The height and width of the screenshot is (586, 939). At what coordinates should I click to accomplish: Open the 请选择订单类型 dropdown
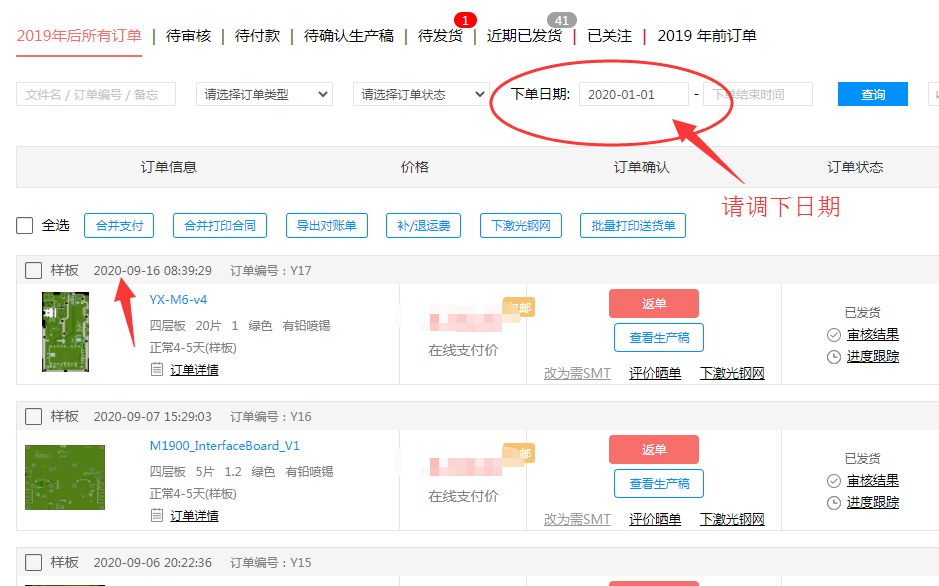pos(264,95)
